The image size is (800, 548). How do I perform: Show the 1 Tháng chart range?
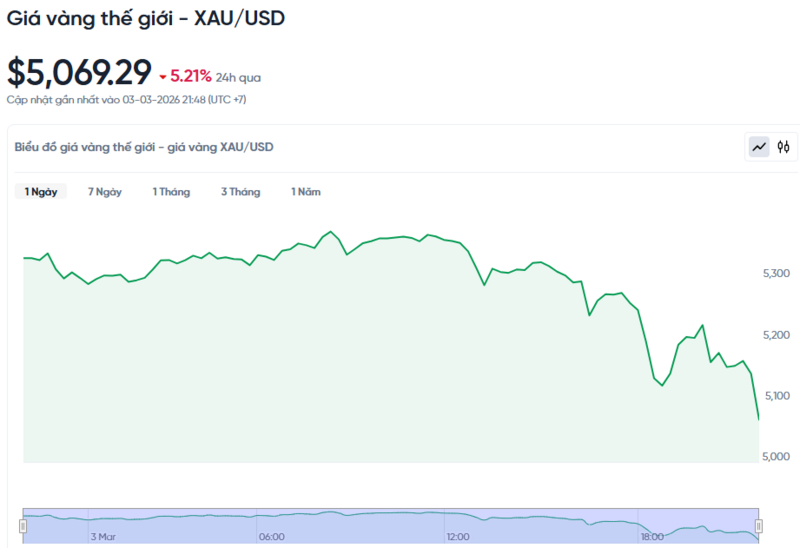pyautogui.click(x=171, y=192)
